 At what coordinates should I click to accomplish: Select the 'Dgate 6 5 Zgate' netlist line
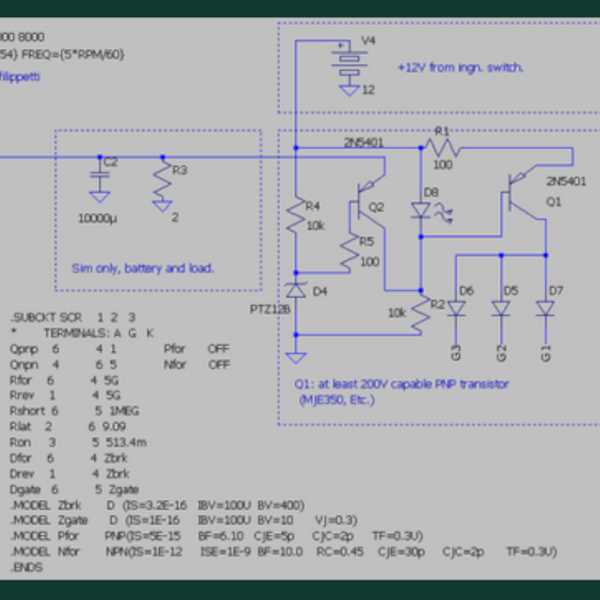tap(74, 489)
